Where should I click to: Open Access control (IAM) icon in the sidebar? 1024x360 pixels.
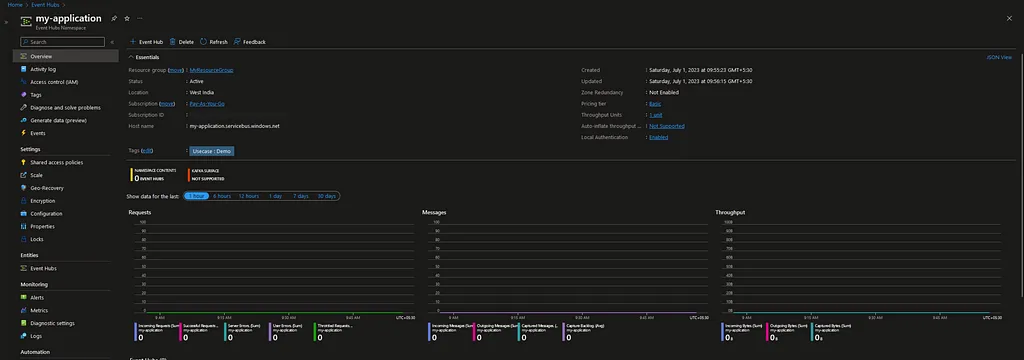24,82
